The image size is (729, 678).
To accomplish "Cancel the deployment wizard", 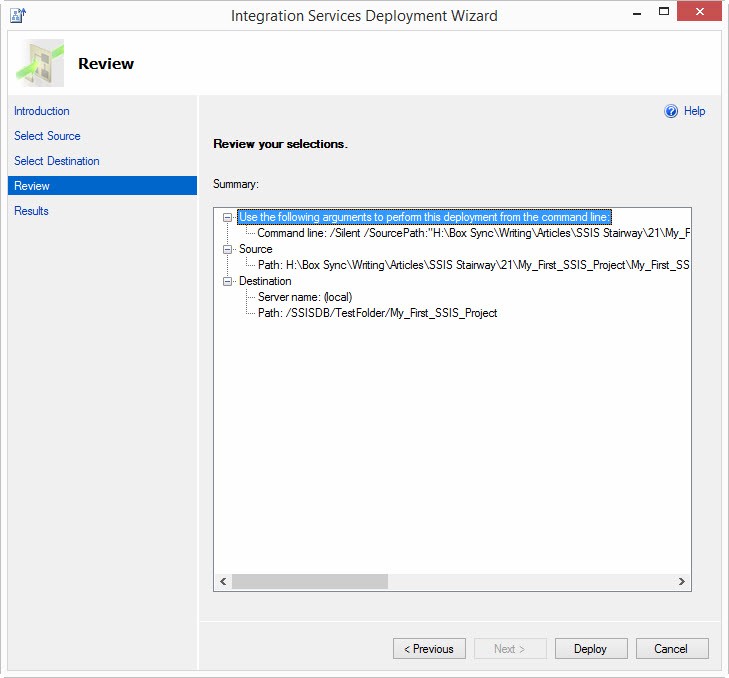I will point(671,649).
